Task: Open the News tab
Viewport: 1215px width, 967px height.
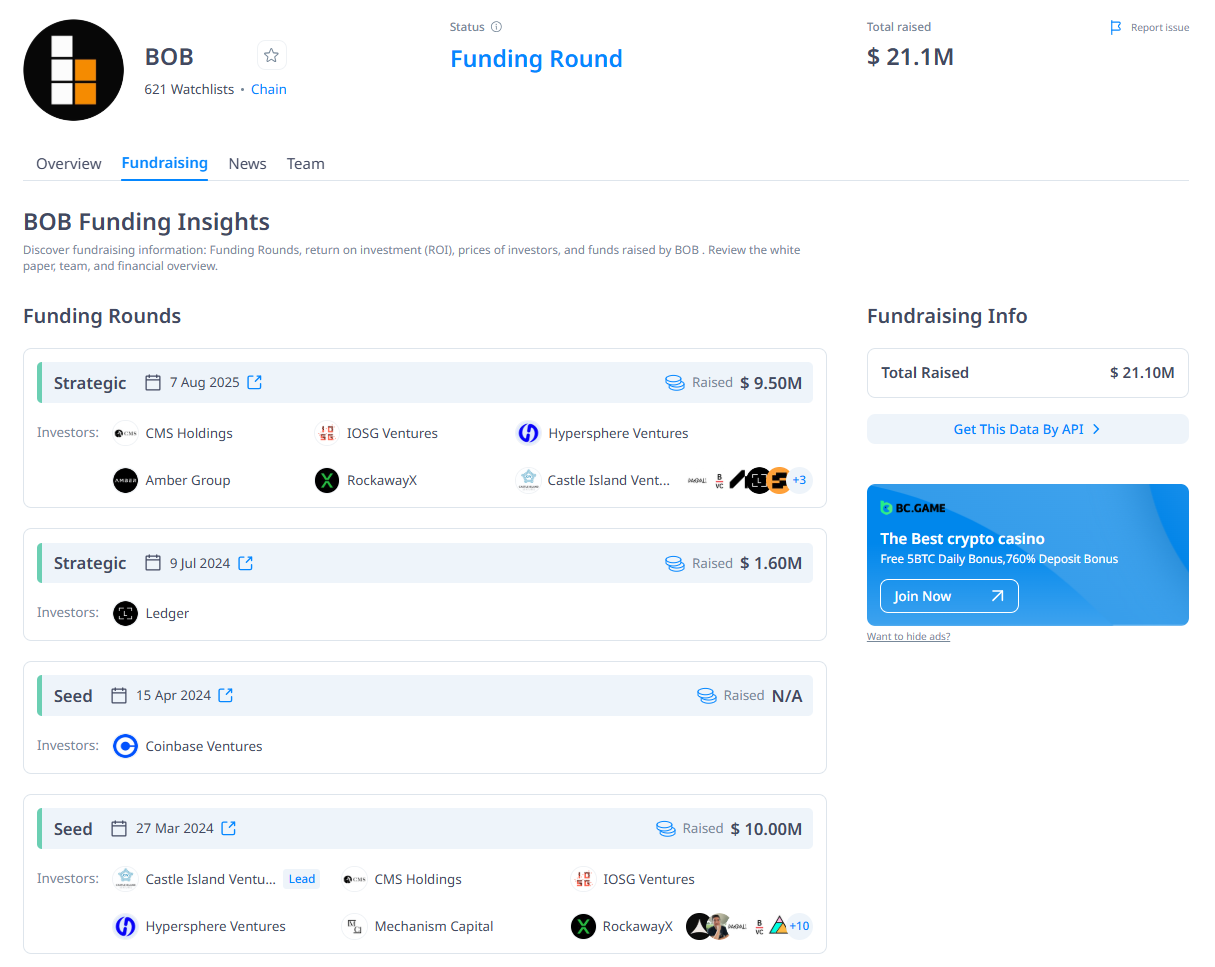Action: coord(247,163)
